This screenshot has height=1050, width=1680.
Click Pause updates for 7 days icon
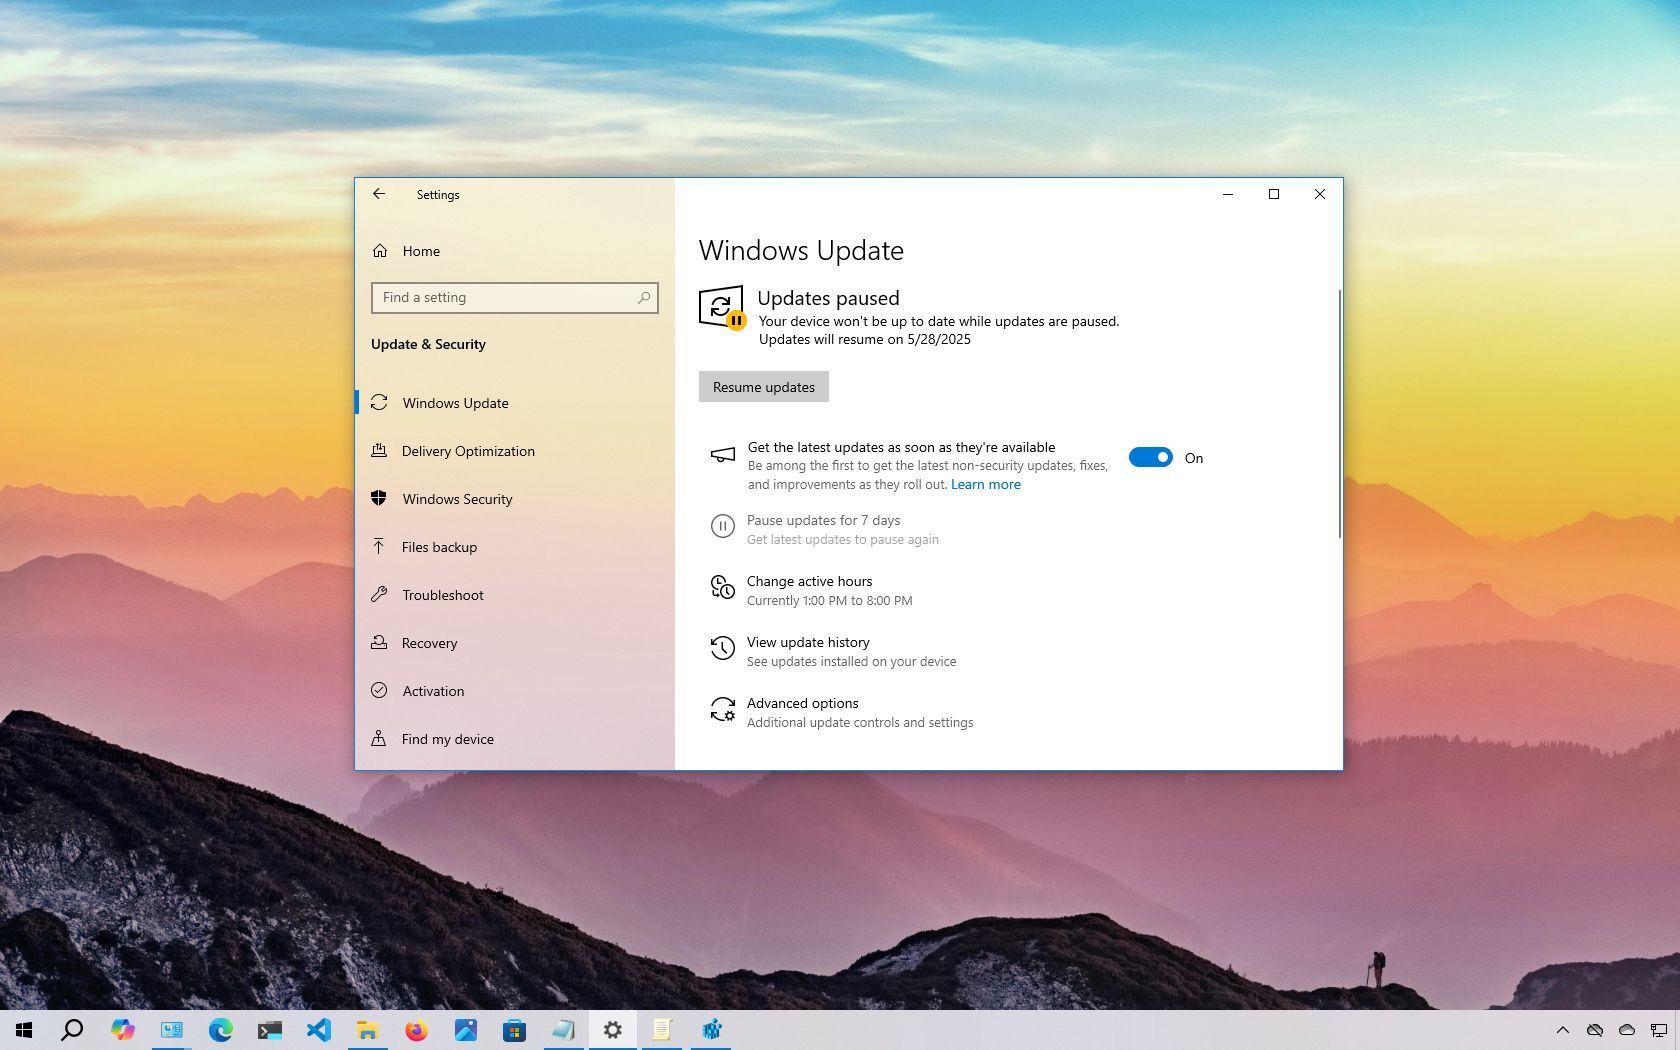coord(722,527)
